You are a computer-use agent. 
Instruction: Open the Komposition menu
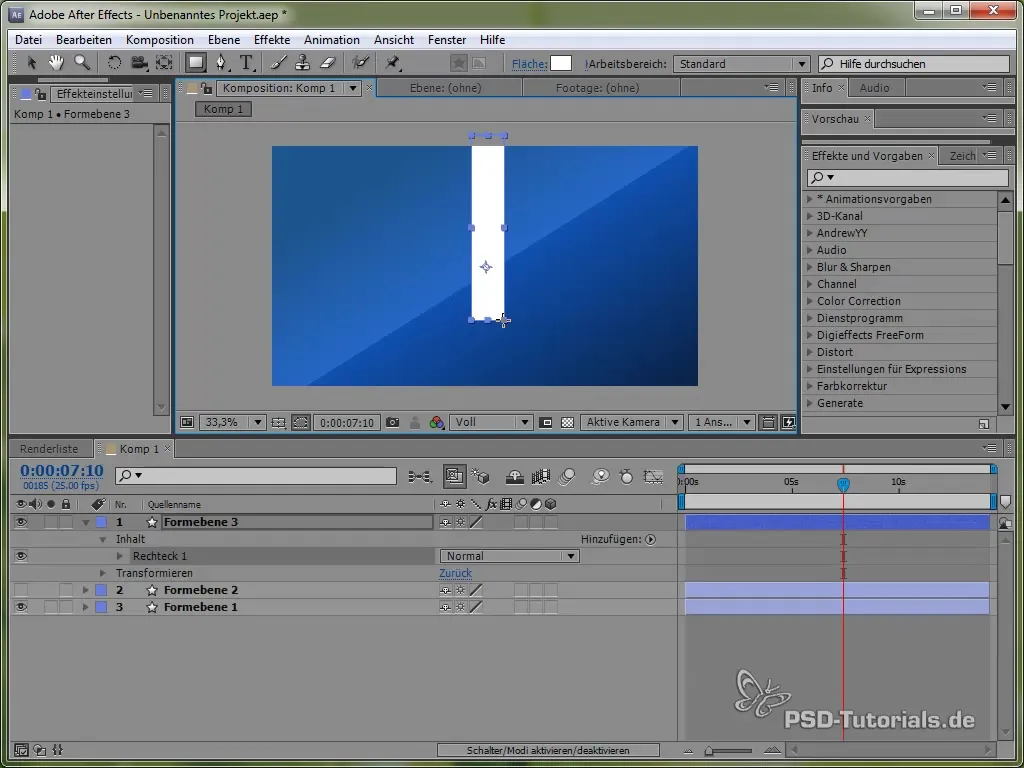pos(159,40)
